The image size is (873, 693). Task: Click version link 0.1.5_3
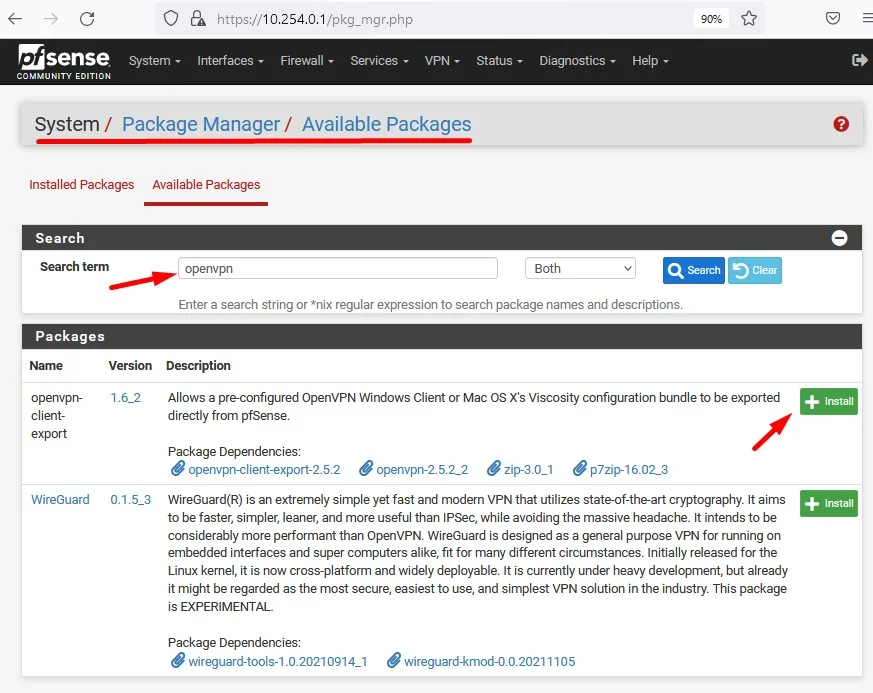pos(130,500)
